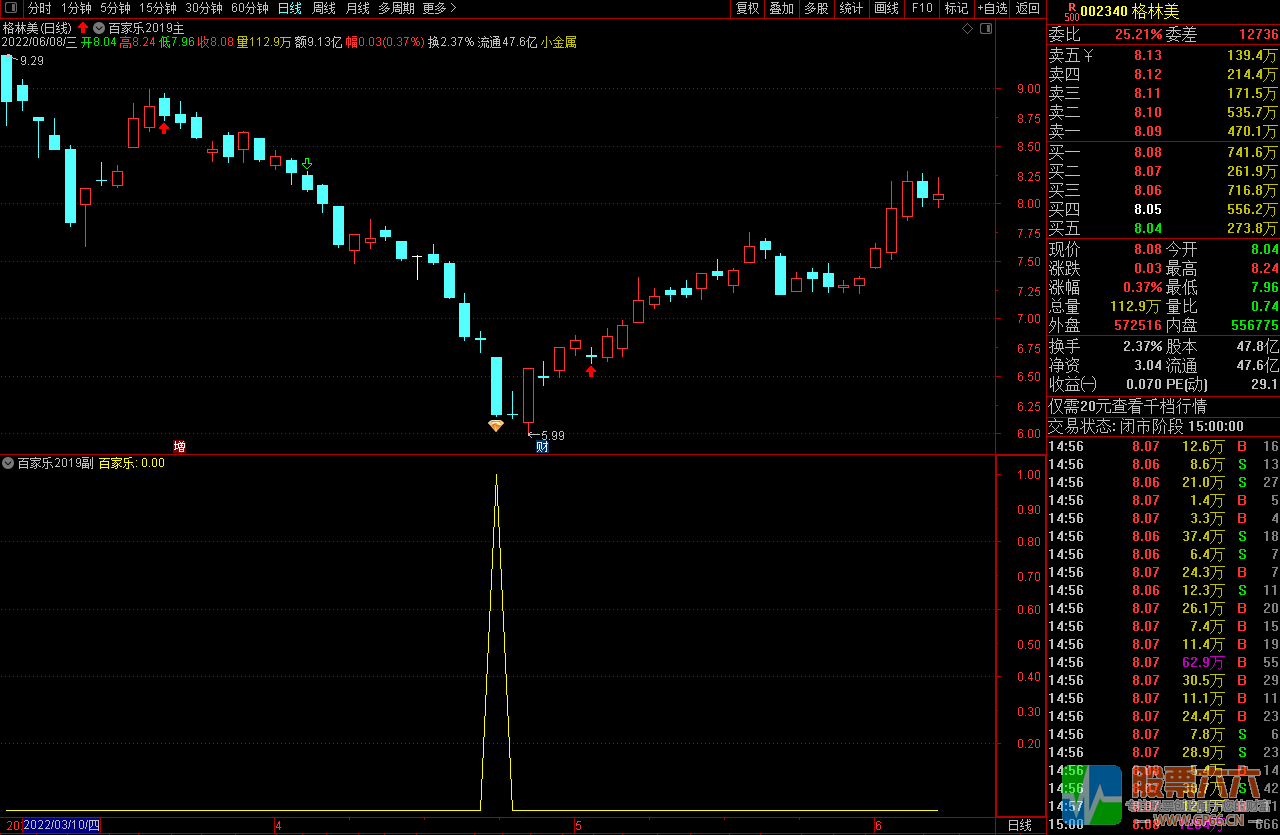Click the orange diamond marker below the candle
Image resolution: width=1280 pixels, height=835 pixels.
496,426
